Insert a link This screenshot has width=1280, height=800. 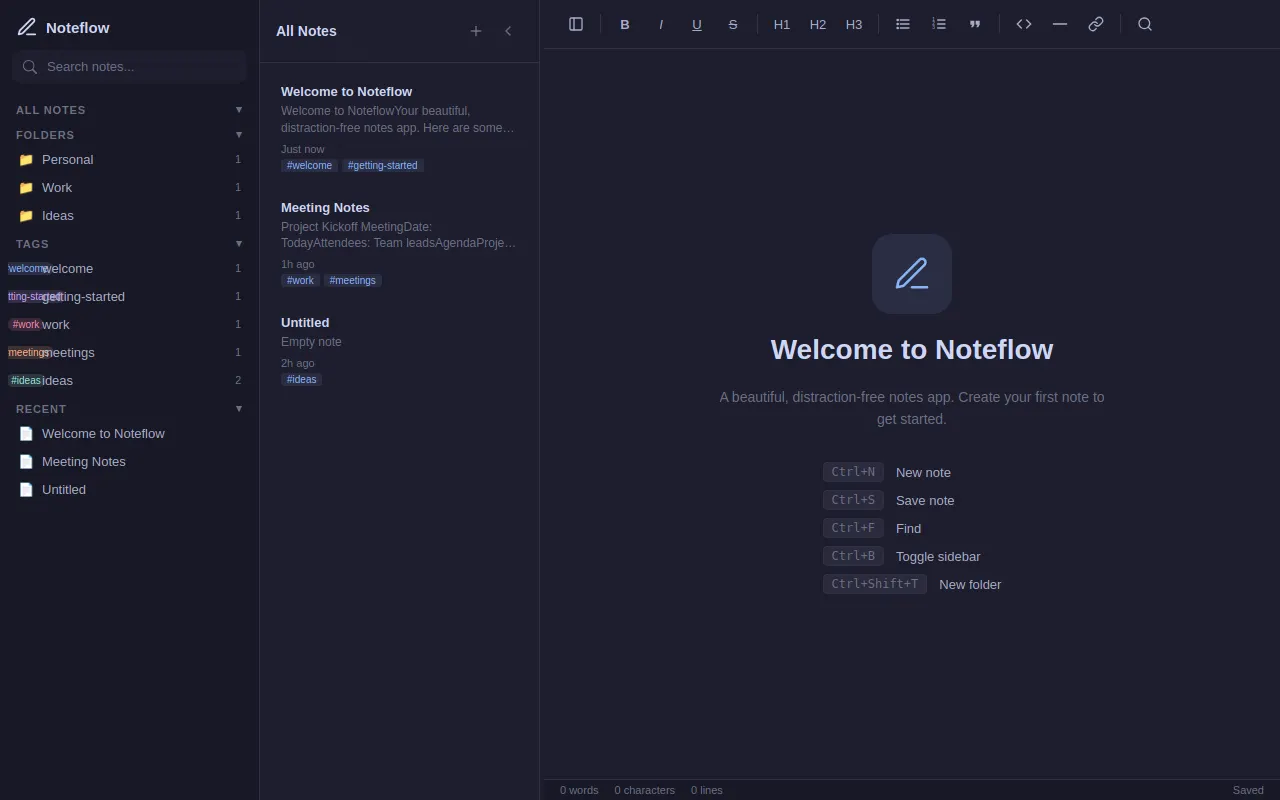click(1096, 24)
